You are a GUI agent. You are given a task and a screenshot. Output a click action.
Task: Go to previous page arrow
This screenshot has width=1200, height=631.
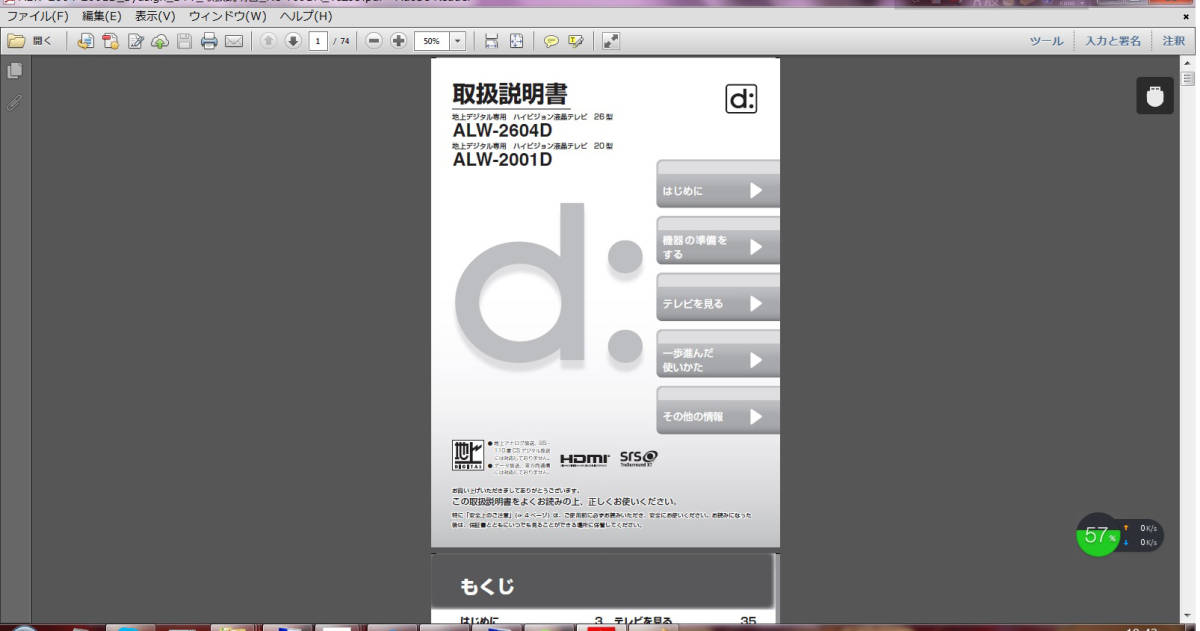268,41
